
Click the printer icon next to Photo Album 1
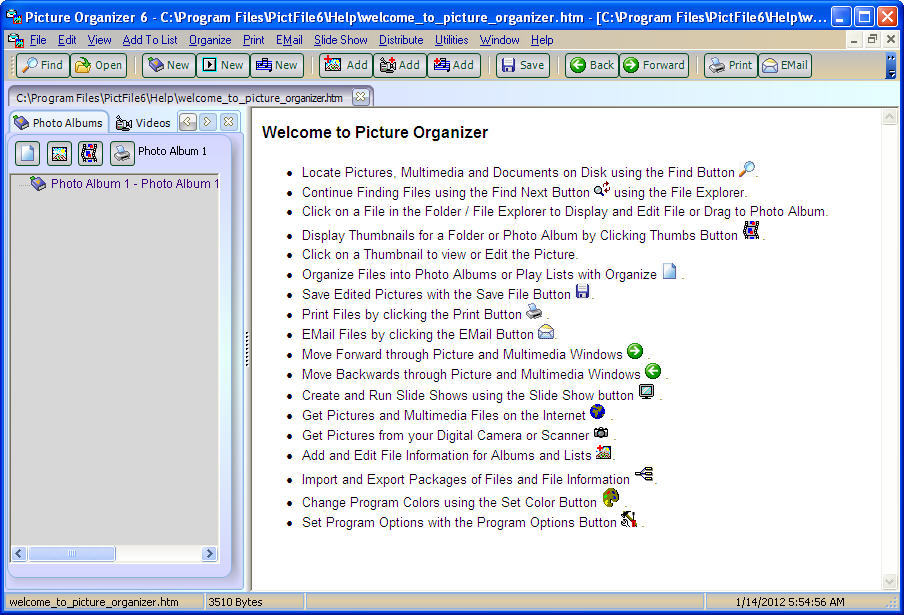[121, 152]
